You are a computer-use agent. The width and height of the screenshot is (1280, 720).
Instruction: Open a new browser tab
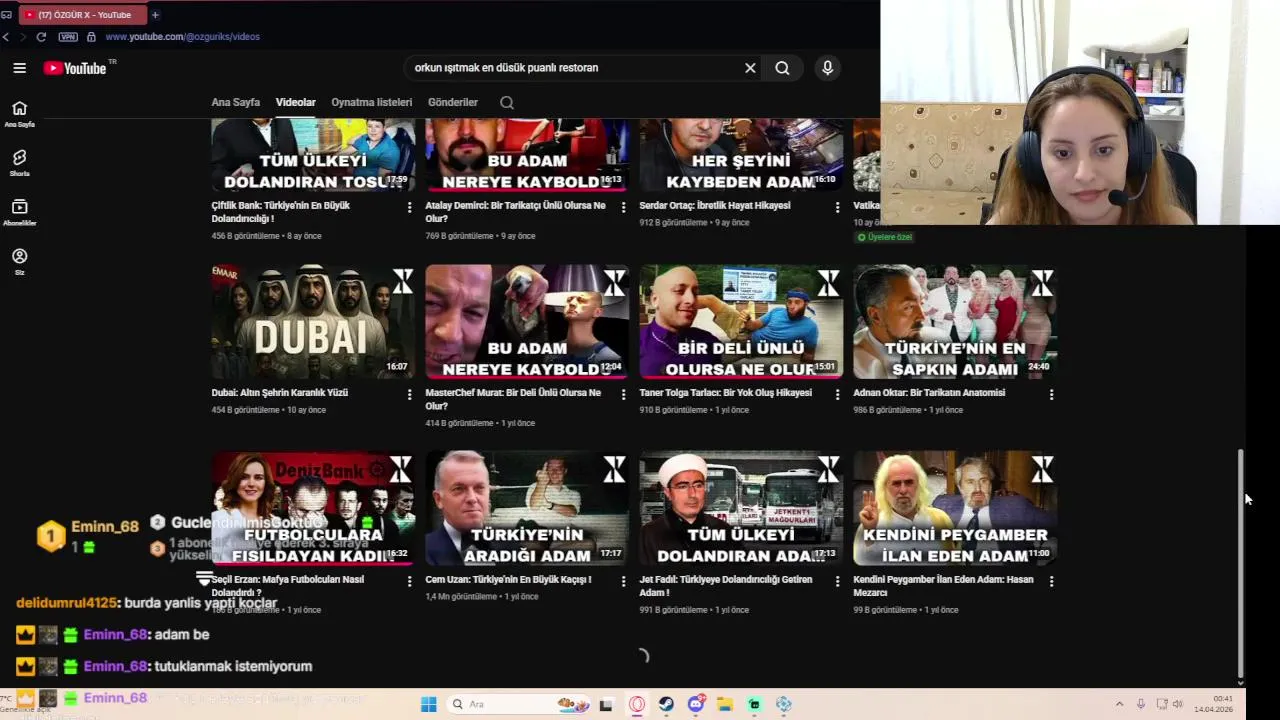point(155,15)
